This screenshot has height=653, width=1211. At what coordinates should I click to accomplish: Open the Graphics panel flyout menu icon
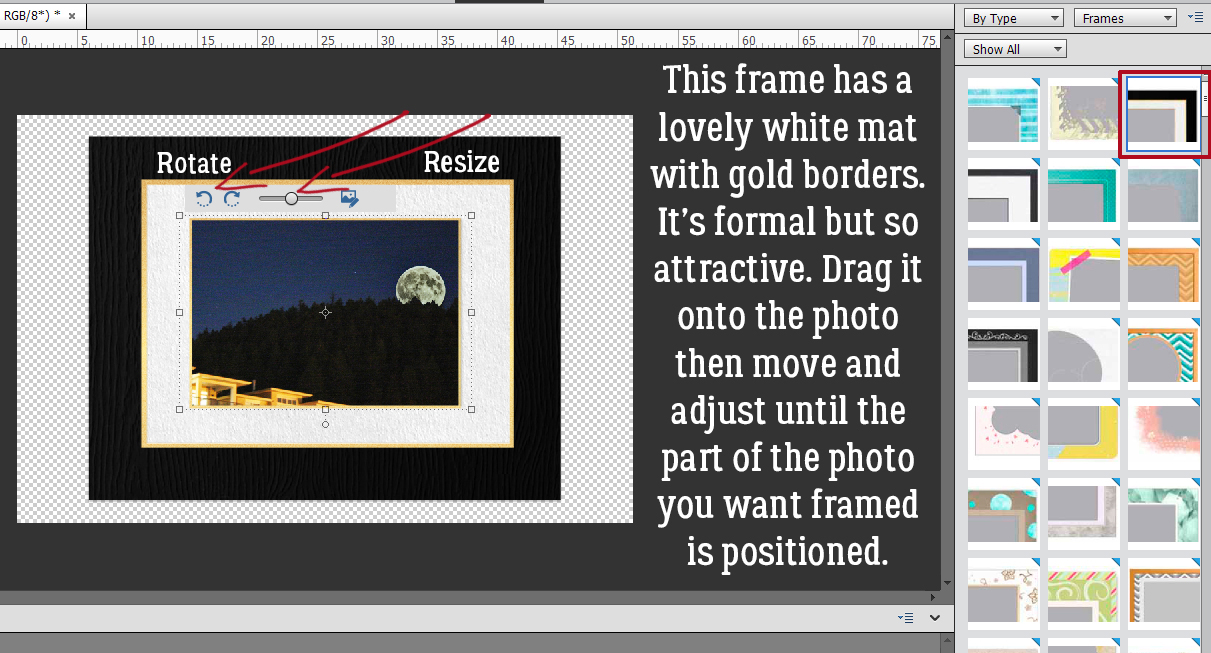pyautogui.click(x=1195, y=17)
